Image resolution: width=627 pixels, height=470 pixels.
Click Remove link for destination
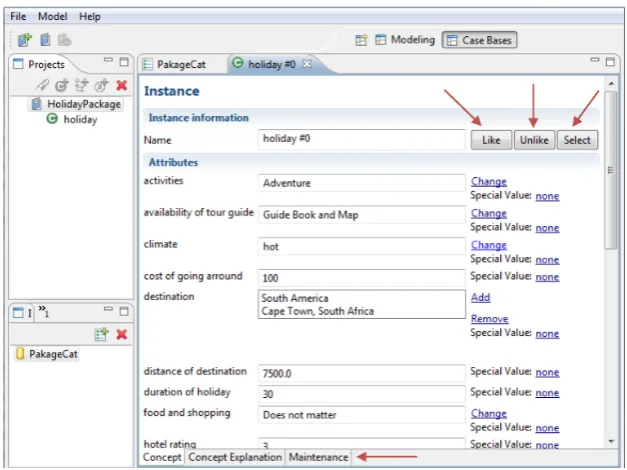(x=489, y=319)
